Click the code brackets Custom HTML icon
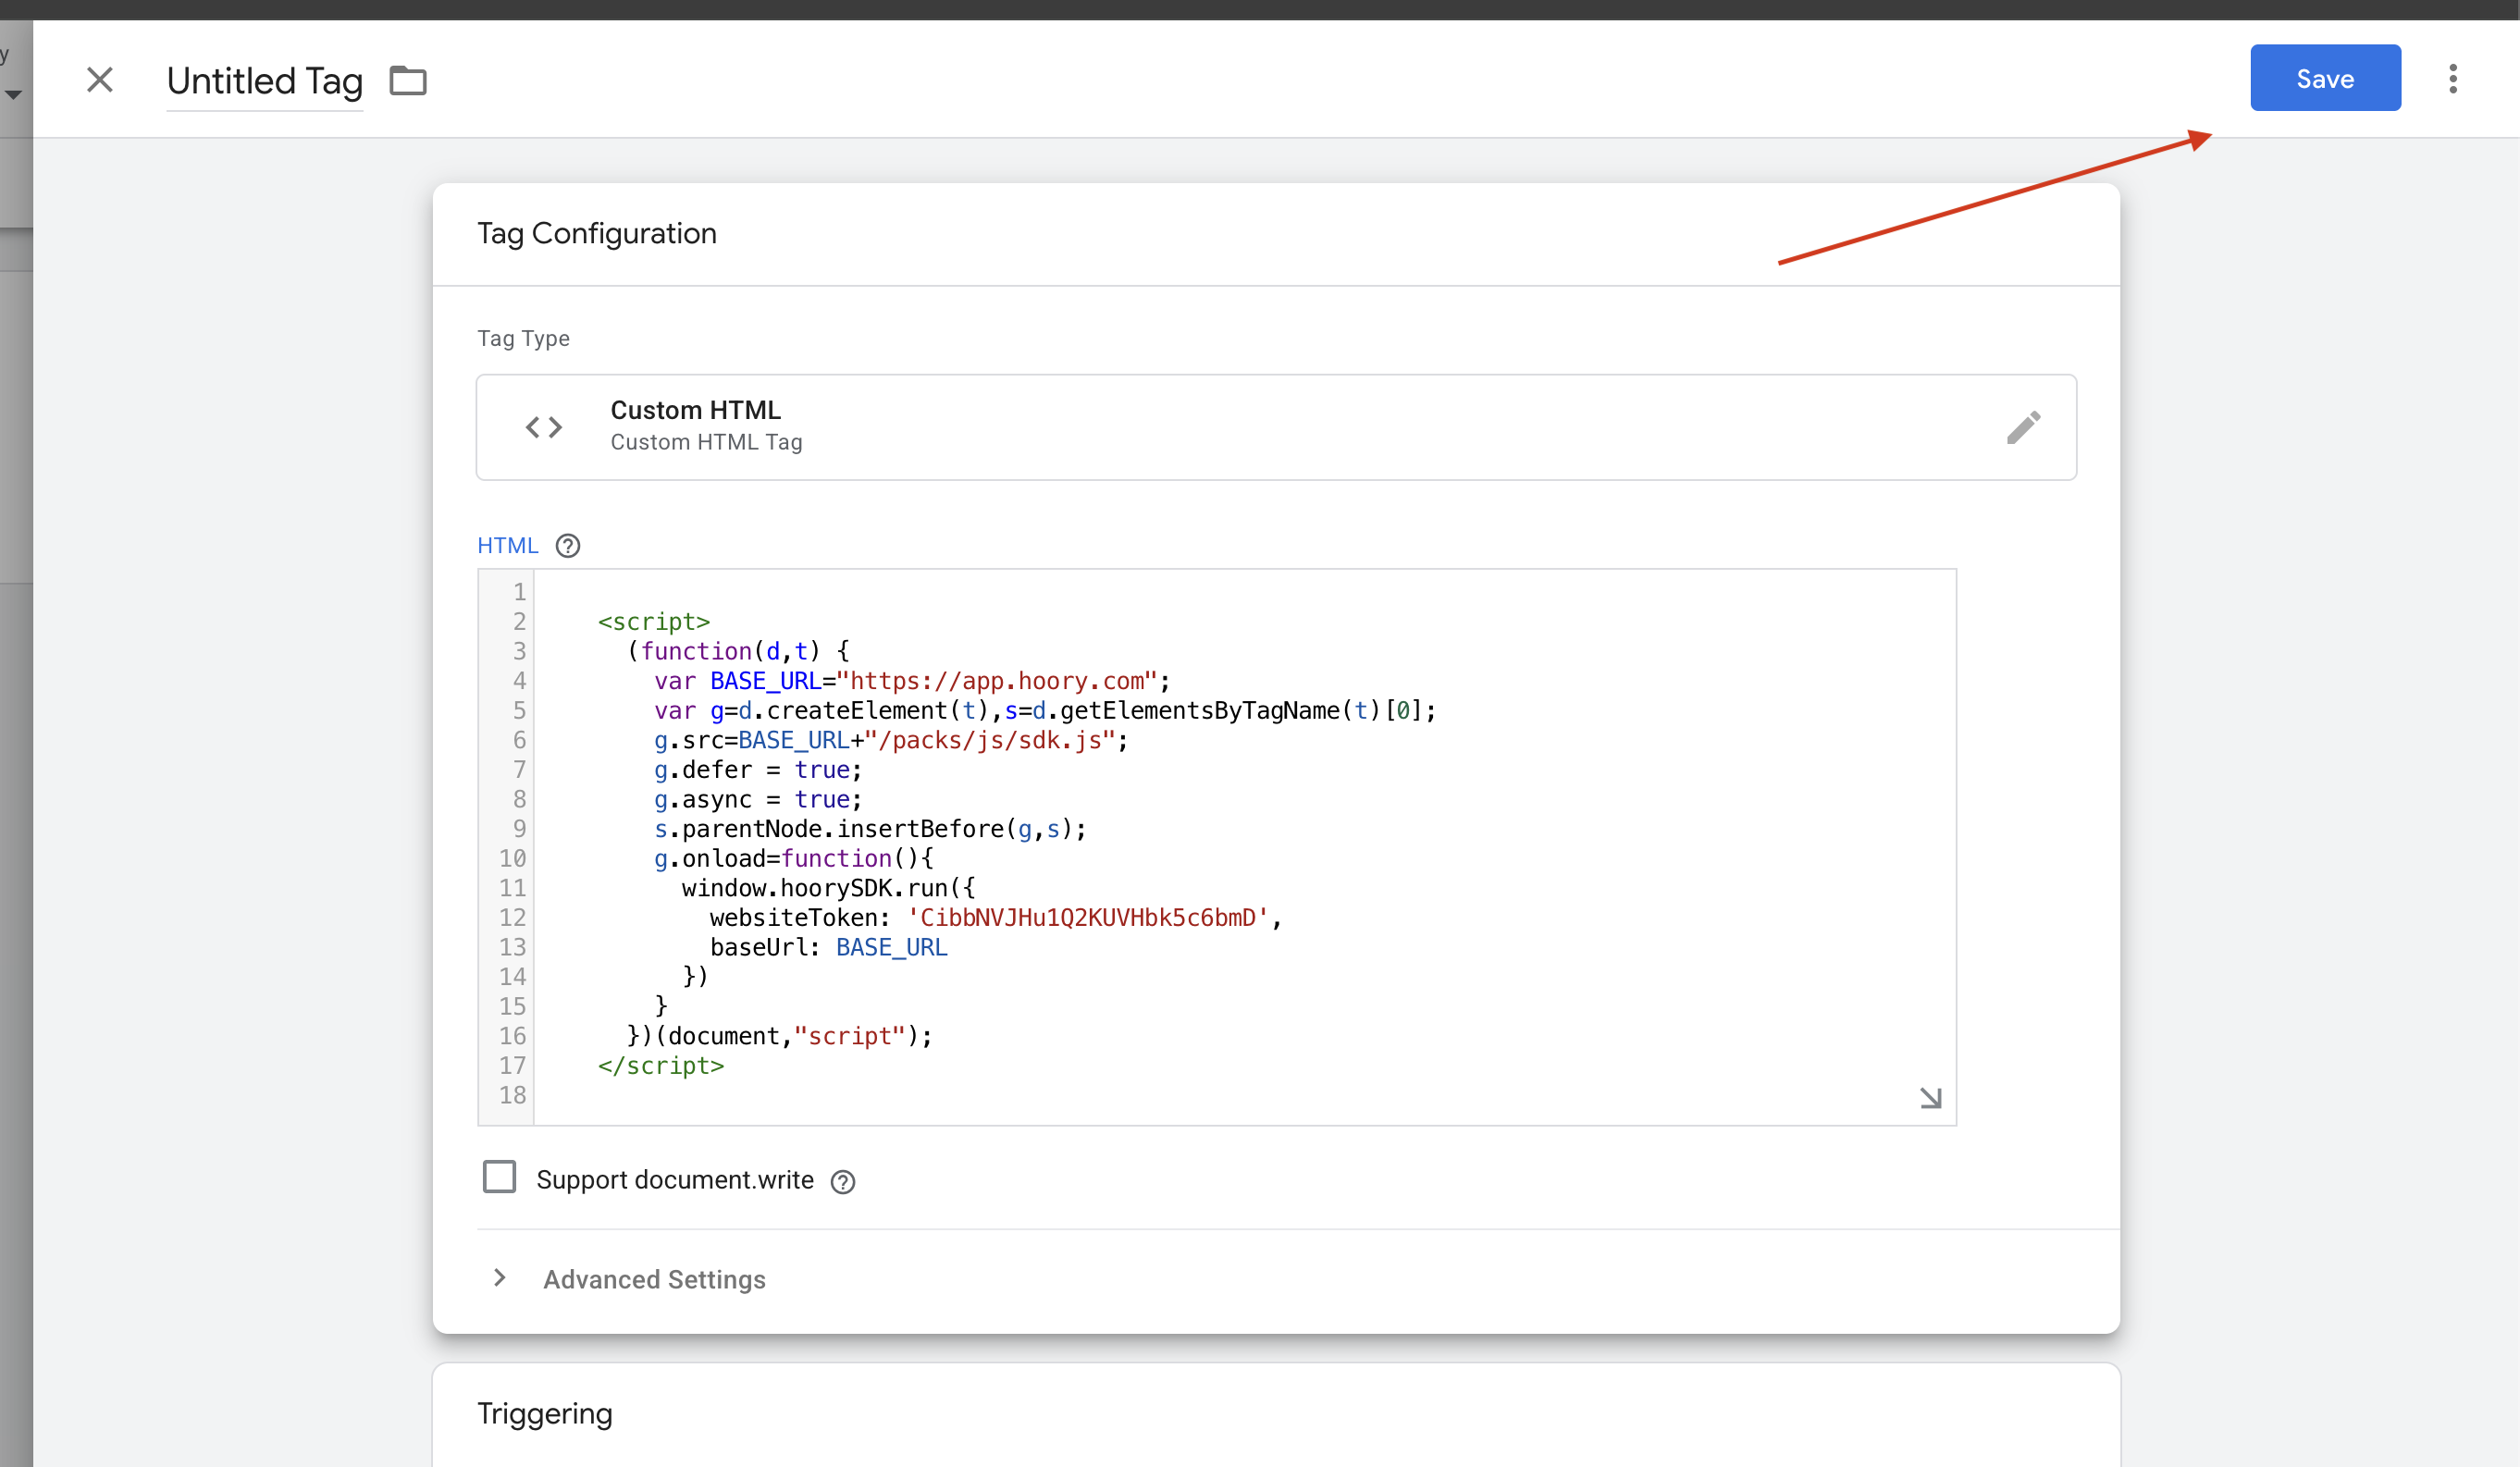Screen dimensions: 2520x1467 click(x=544, y=428)
